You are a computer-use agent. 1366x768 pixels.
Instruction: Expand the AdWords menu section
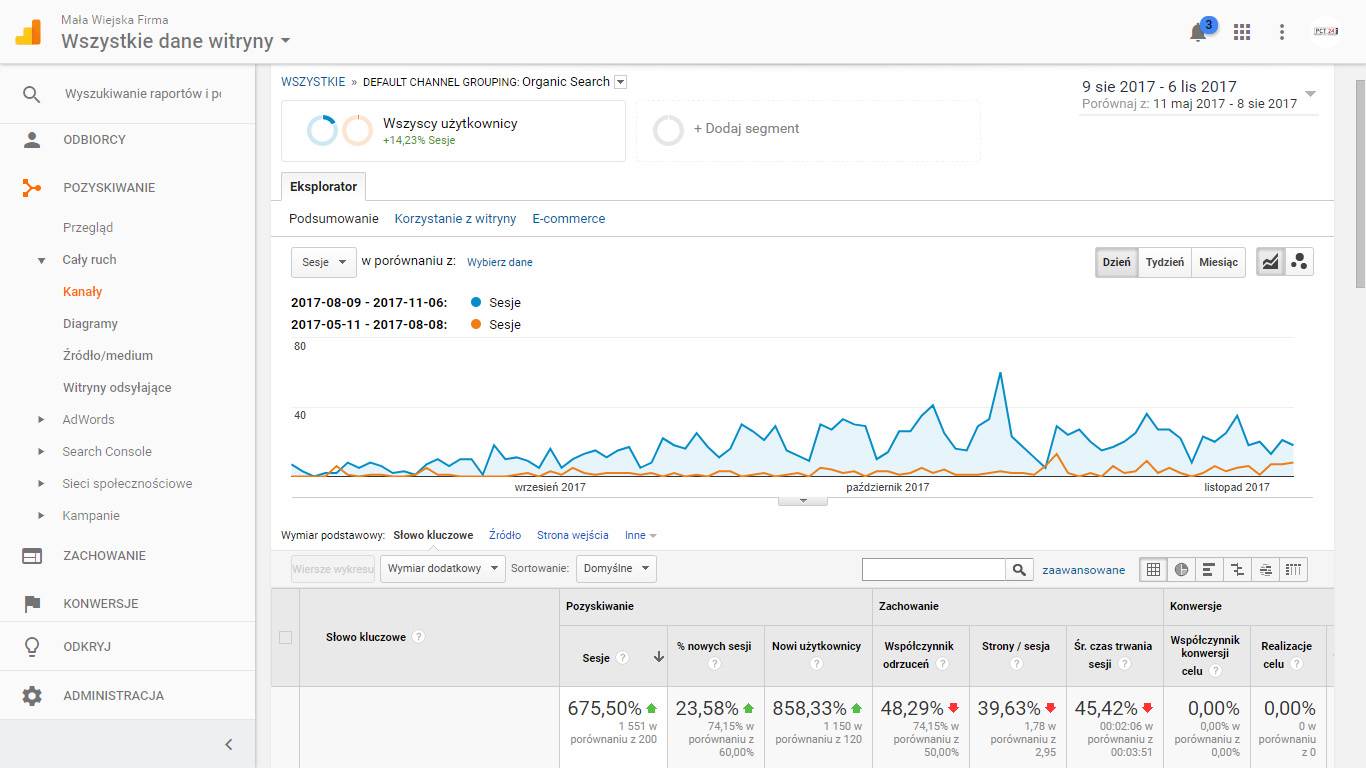coord(41,420)
